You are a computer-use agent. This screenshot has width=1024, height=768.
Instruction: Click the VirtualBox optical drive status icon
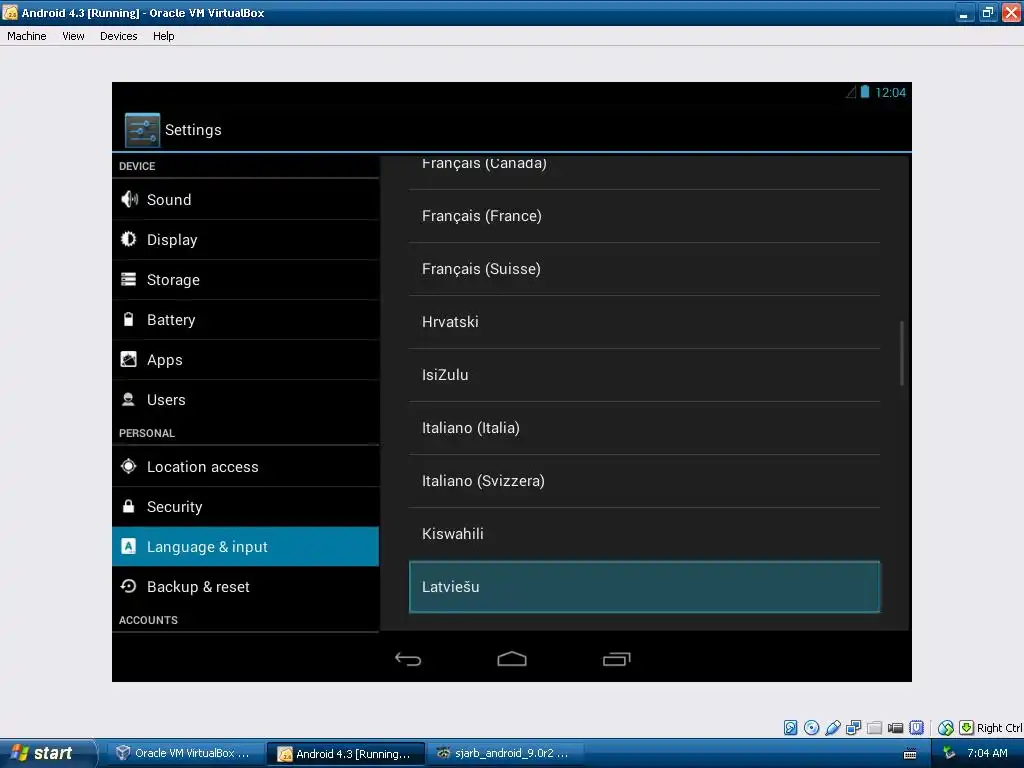click(x=812, y=728)
